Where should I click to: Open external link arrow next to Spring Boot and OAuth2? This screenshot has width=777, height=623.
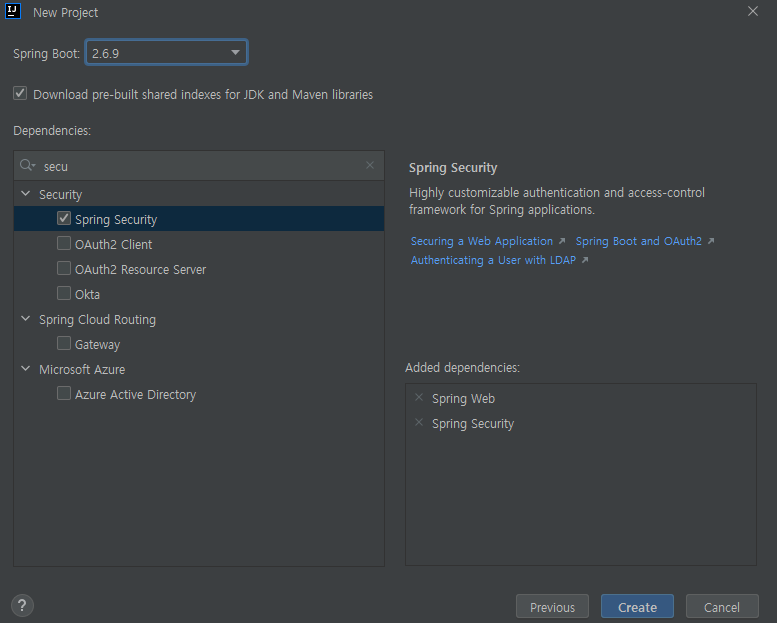[711, 241]
